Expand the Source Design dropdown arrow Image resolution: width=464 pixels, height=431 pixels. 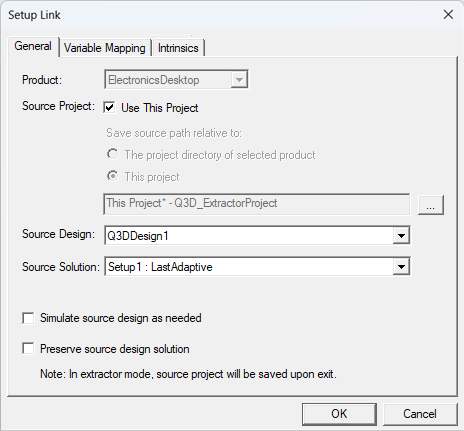401,236
